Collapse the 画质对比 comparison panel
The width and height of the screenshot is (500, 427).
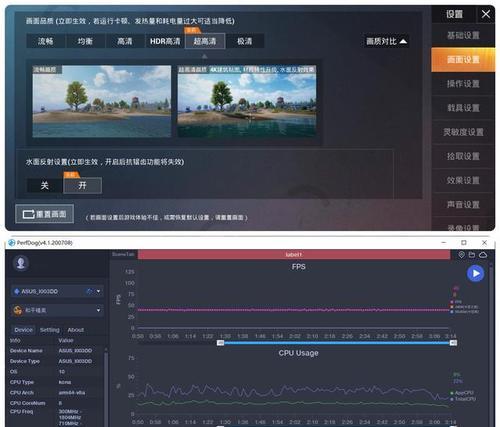click(x=386, y=41)
